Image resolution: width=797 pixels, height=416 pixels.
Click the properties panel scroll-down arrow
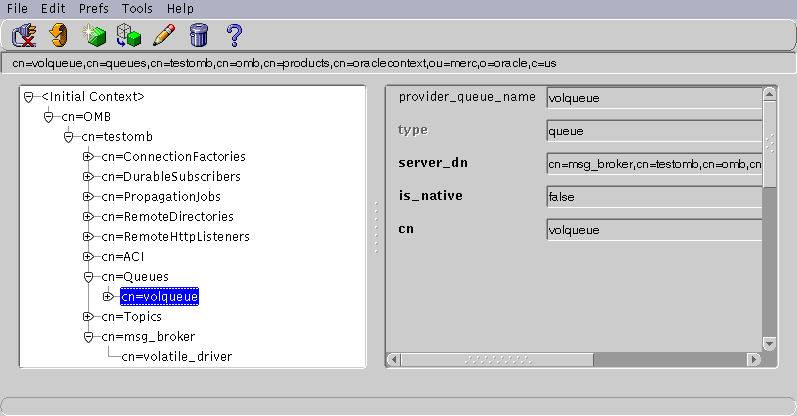(769, 343)
